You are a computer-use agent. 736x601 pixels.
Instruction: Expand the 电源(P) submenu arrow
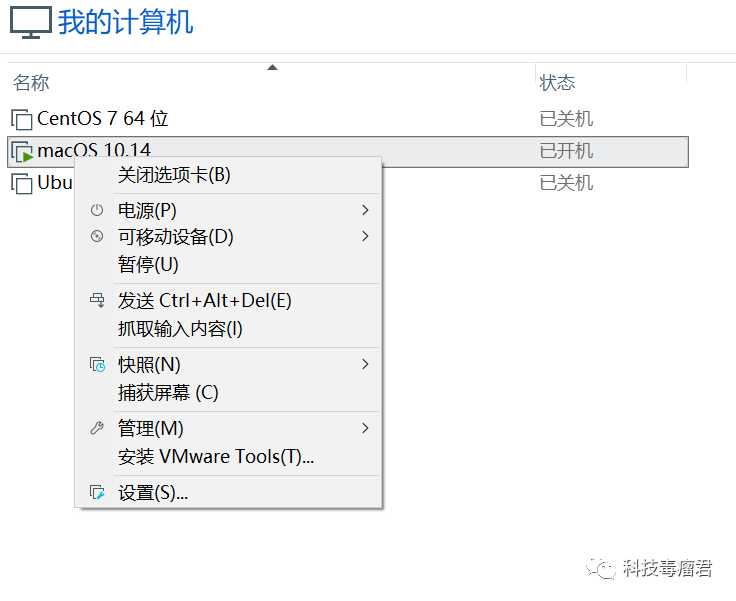[x=365, y=210]
